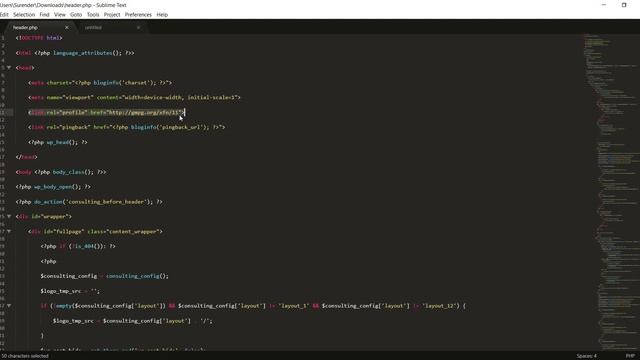The image size is (640, 360).
Task: Click the is_404() condition line
Action: coord(78,246)
